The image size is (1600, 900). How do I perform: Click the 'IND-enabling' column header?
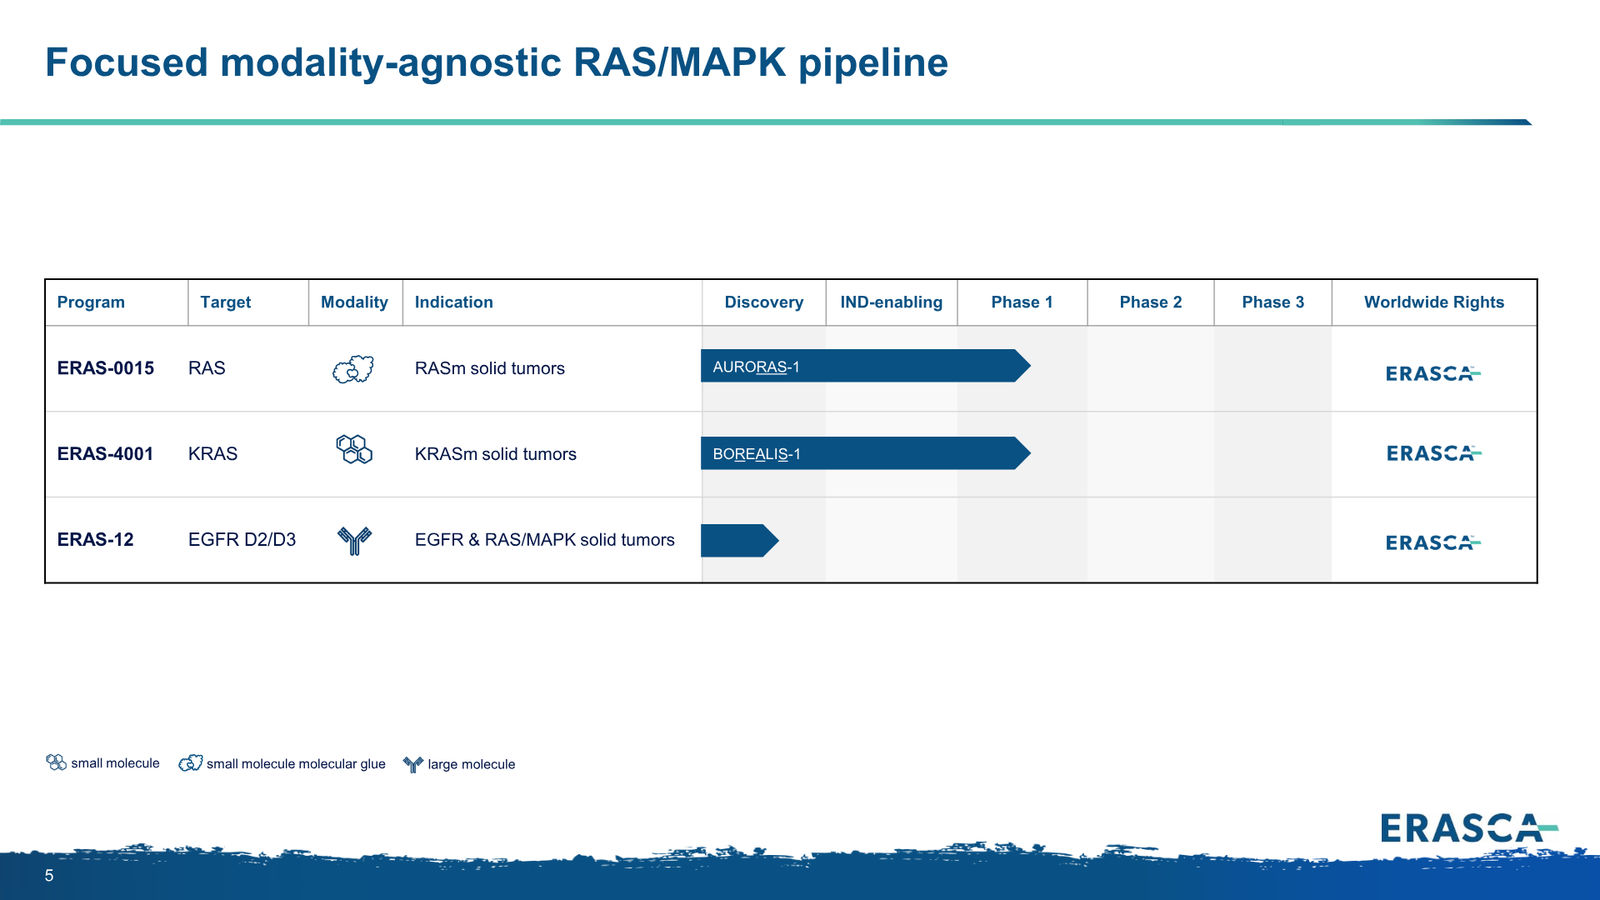[891, 302]
